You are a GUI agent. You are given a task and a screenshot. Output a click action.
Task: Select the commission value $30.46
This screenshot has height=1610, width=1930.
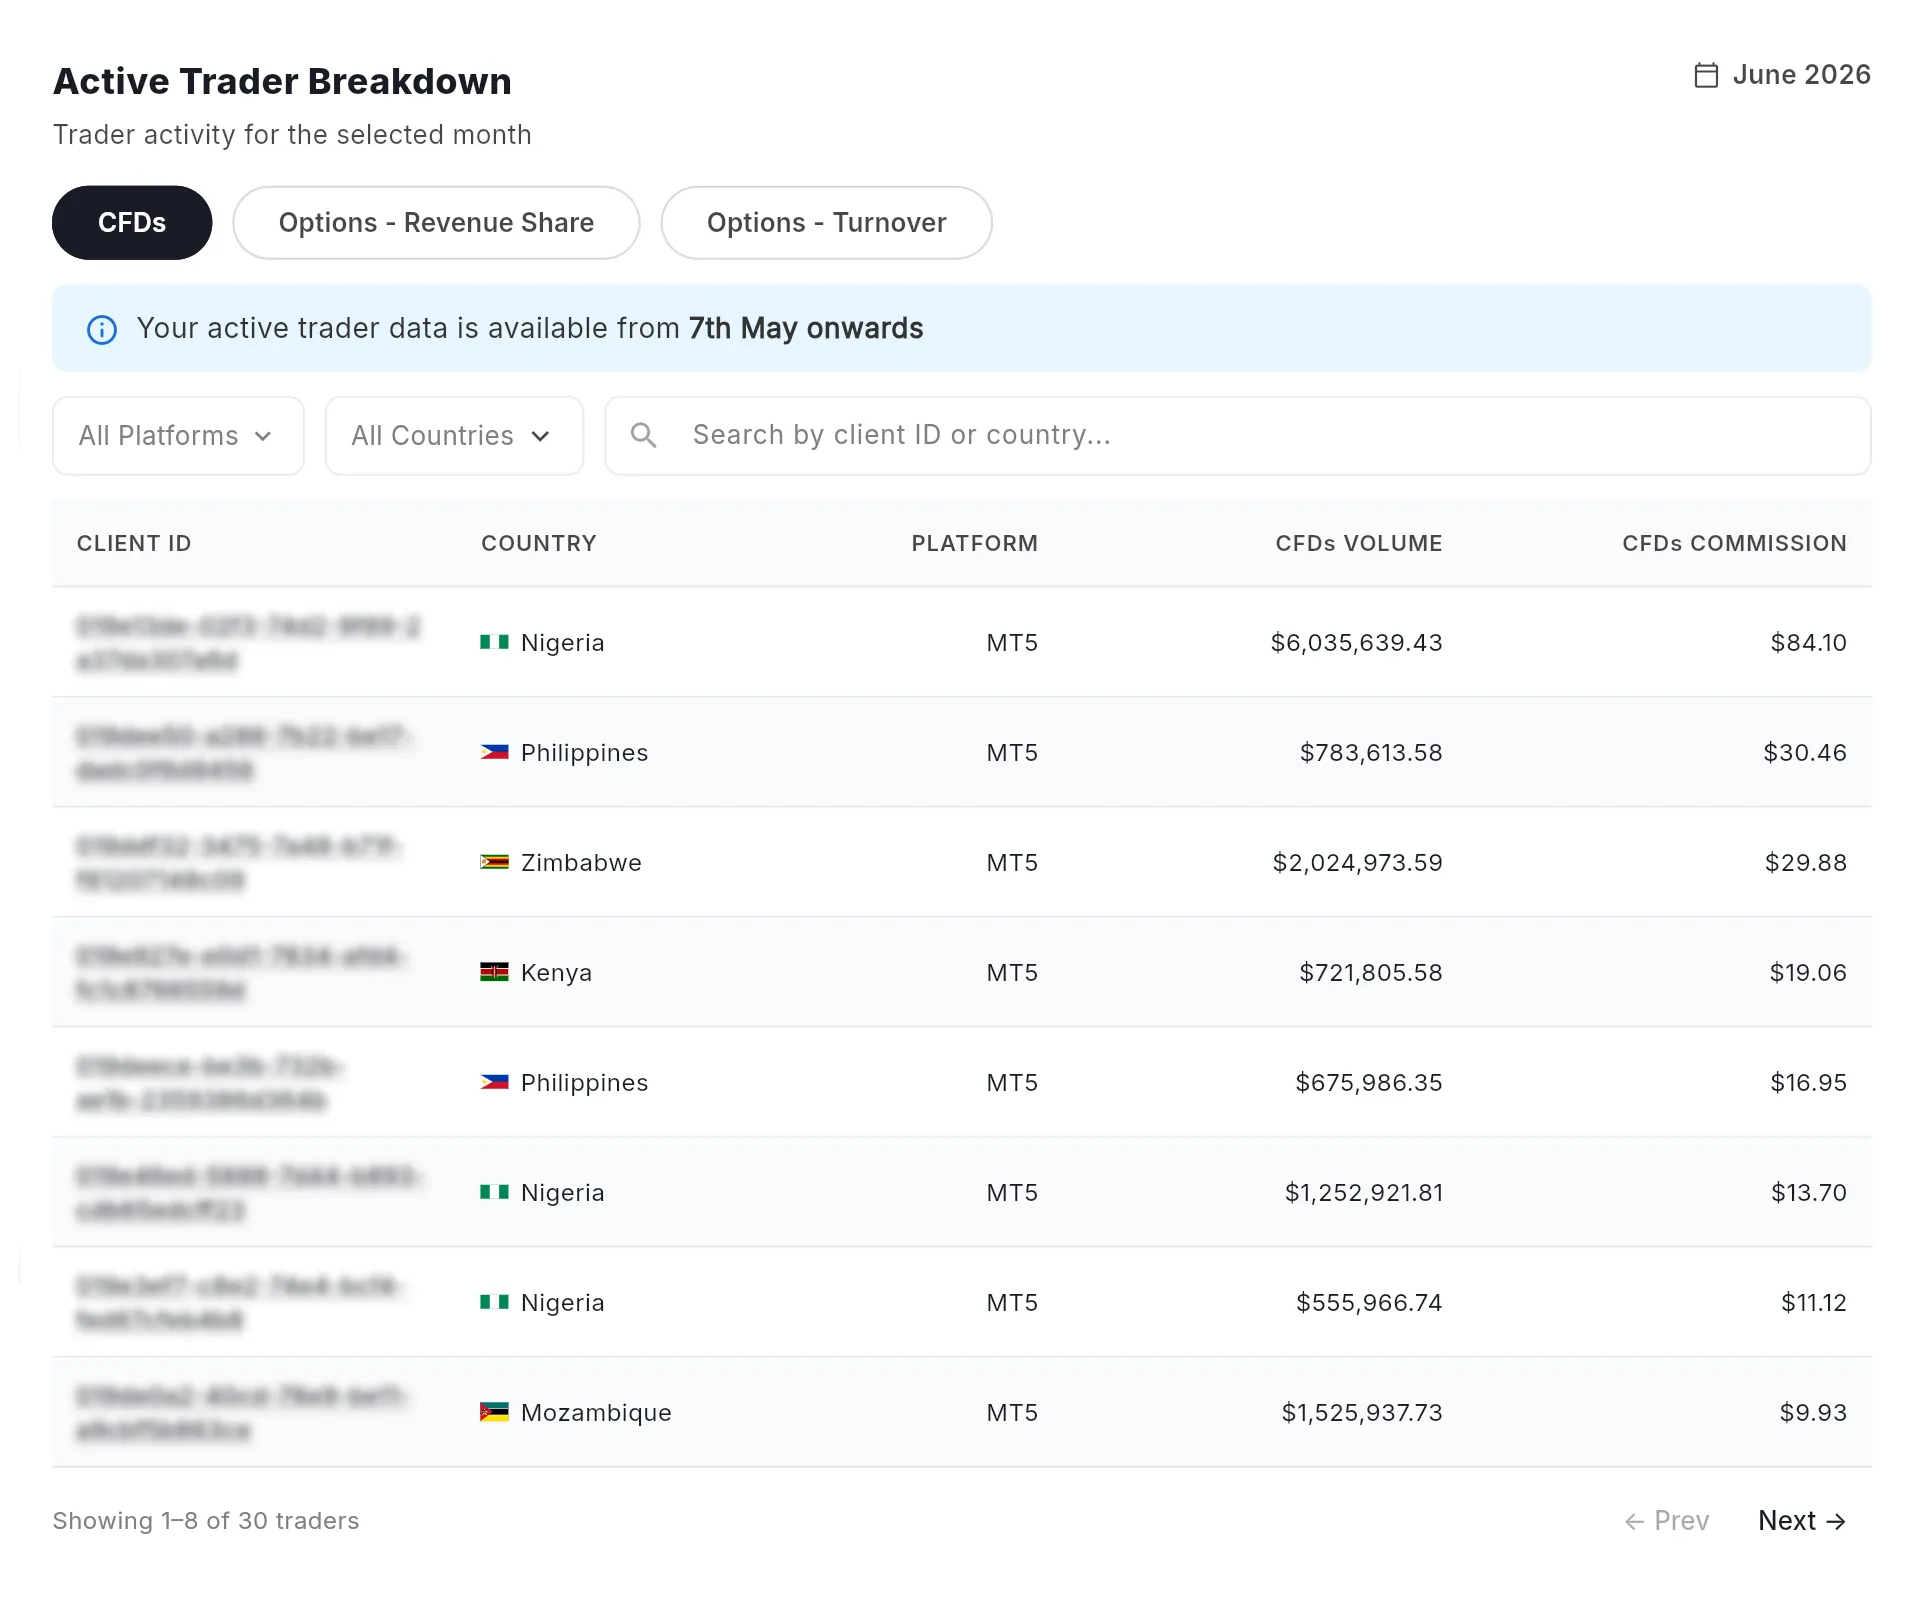pyautogui.click(x=1805, y=753)
